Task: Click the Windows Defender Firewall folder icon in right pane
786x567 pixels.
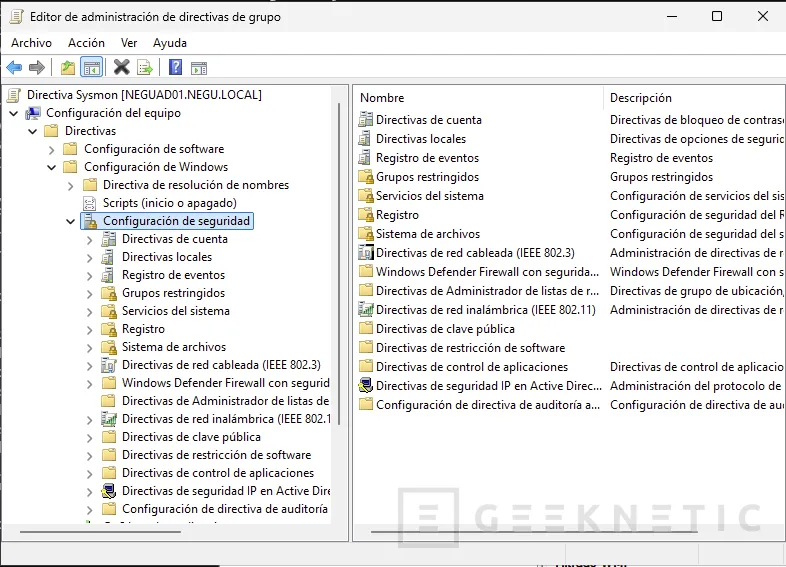Action: click(366, 271)
